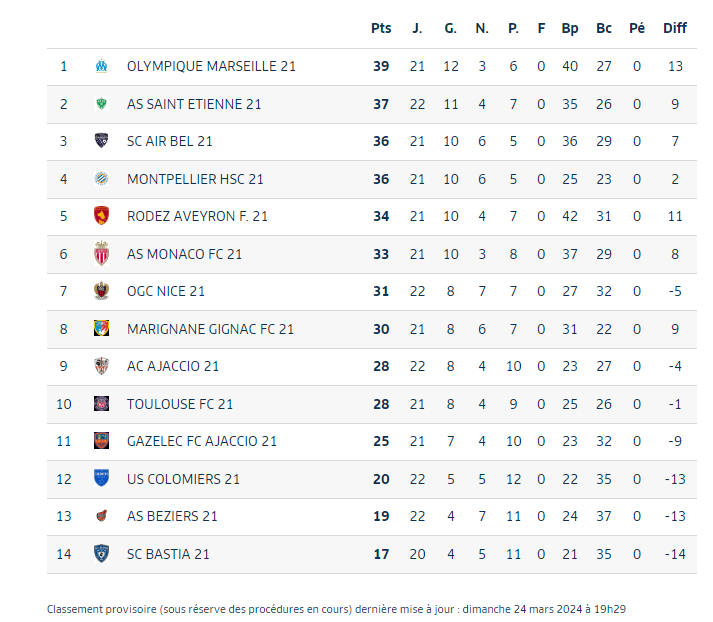713x622 pixels.
Task: Click the AS Saint Etienne crest
Action: tap(101, 104)
